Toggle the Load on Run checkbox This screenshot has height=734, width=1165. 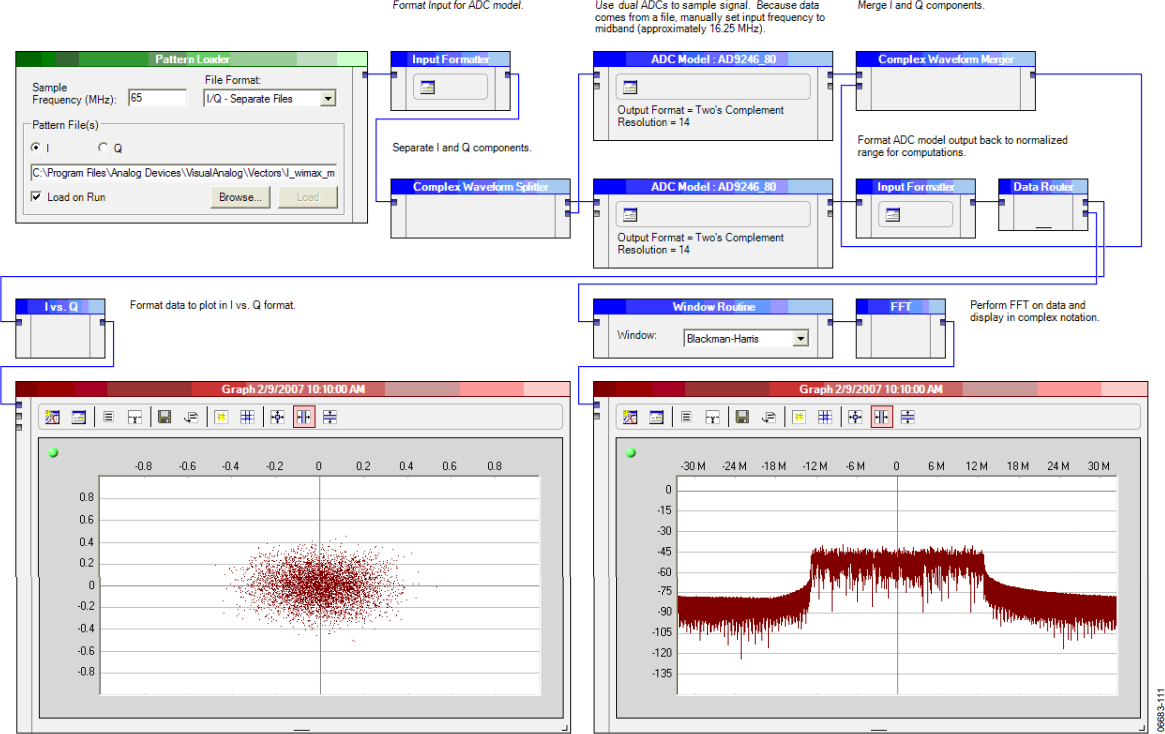(x=36, y=197)
